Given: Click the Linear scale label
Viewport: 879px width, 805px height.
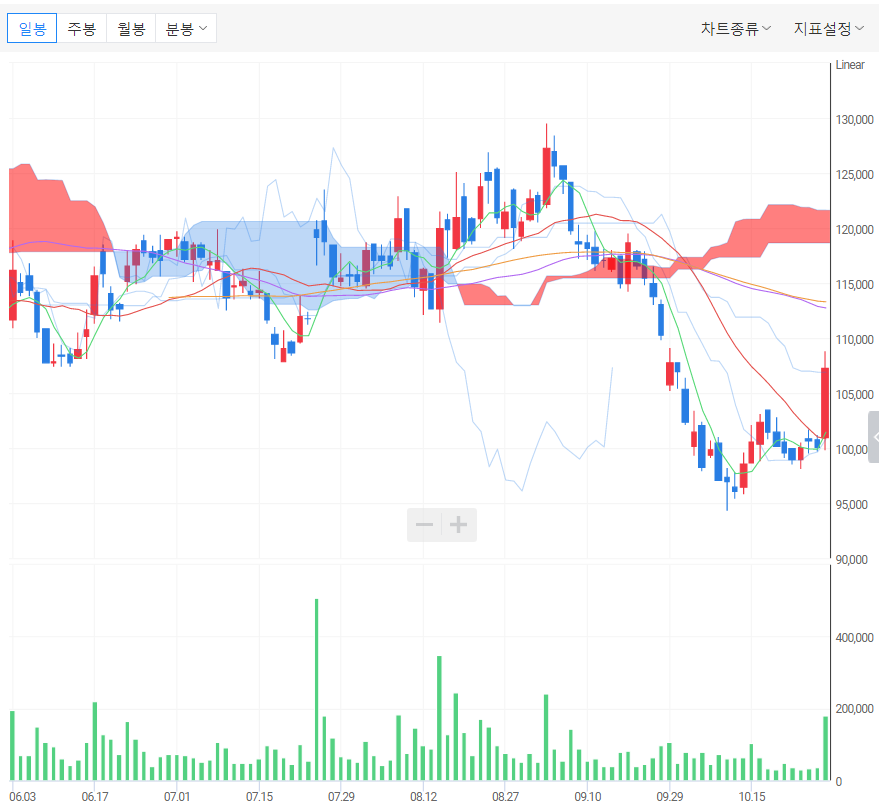Looking at the screenshot, I should pos(850,64).
